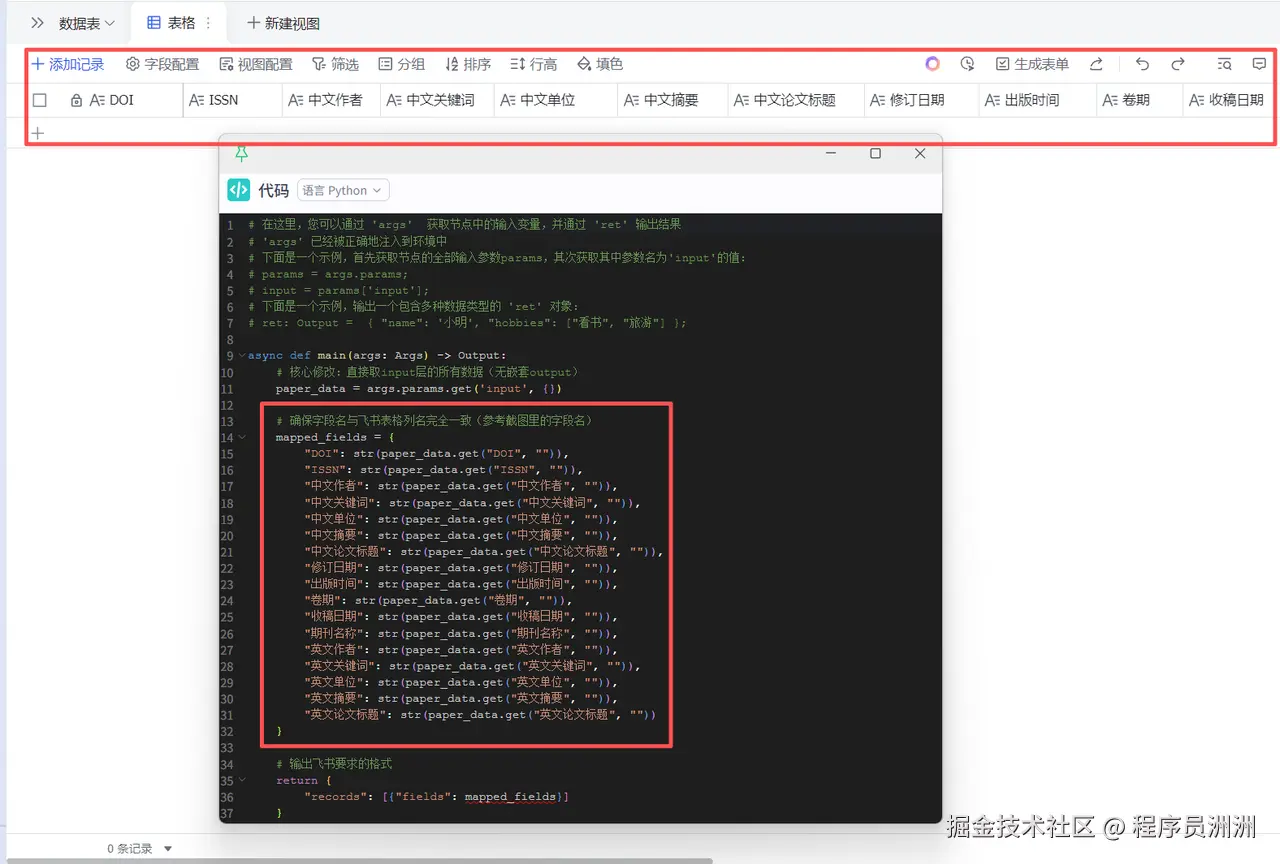The height and width of the screenshot is (864, 1280).
Task: Undo the last action
Action: point(1142,64)
